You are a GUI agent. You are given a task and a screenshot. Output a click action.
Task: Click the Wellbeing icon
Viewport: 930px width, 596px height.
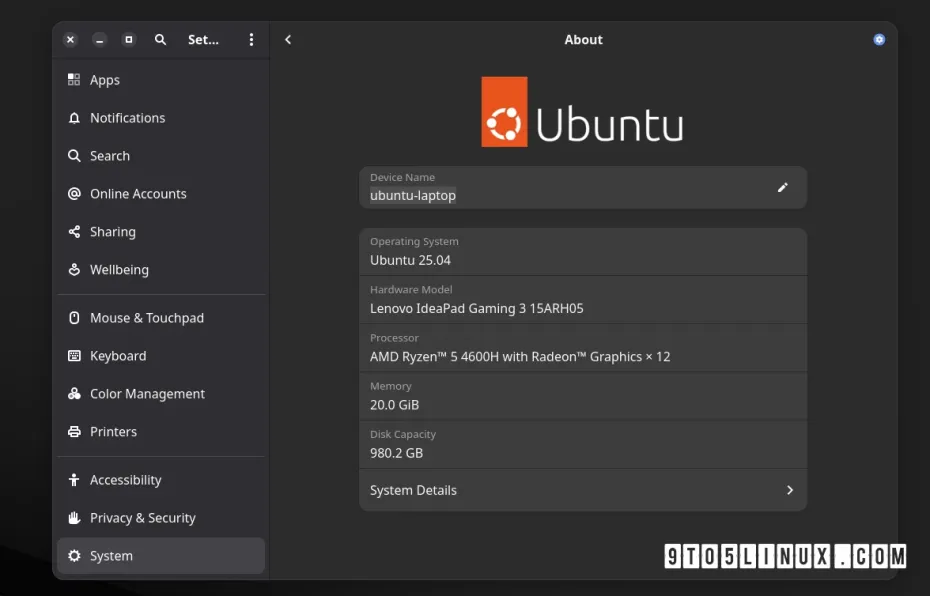pyautogui.click(x=74, y=269)
